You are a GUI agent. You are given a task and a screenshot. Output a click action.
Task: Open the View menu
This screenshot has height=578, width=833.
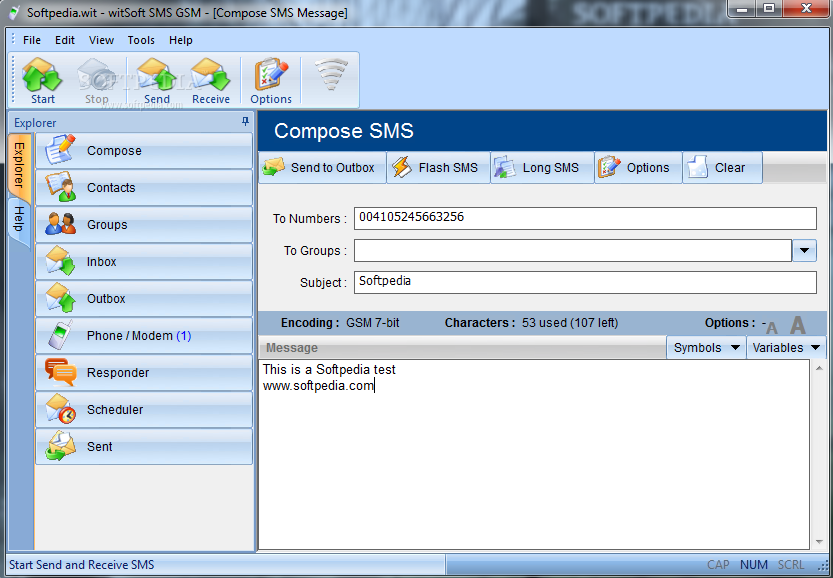point(101,40)
